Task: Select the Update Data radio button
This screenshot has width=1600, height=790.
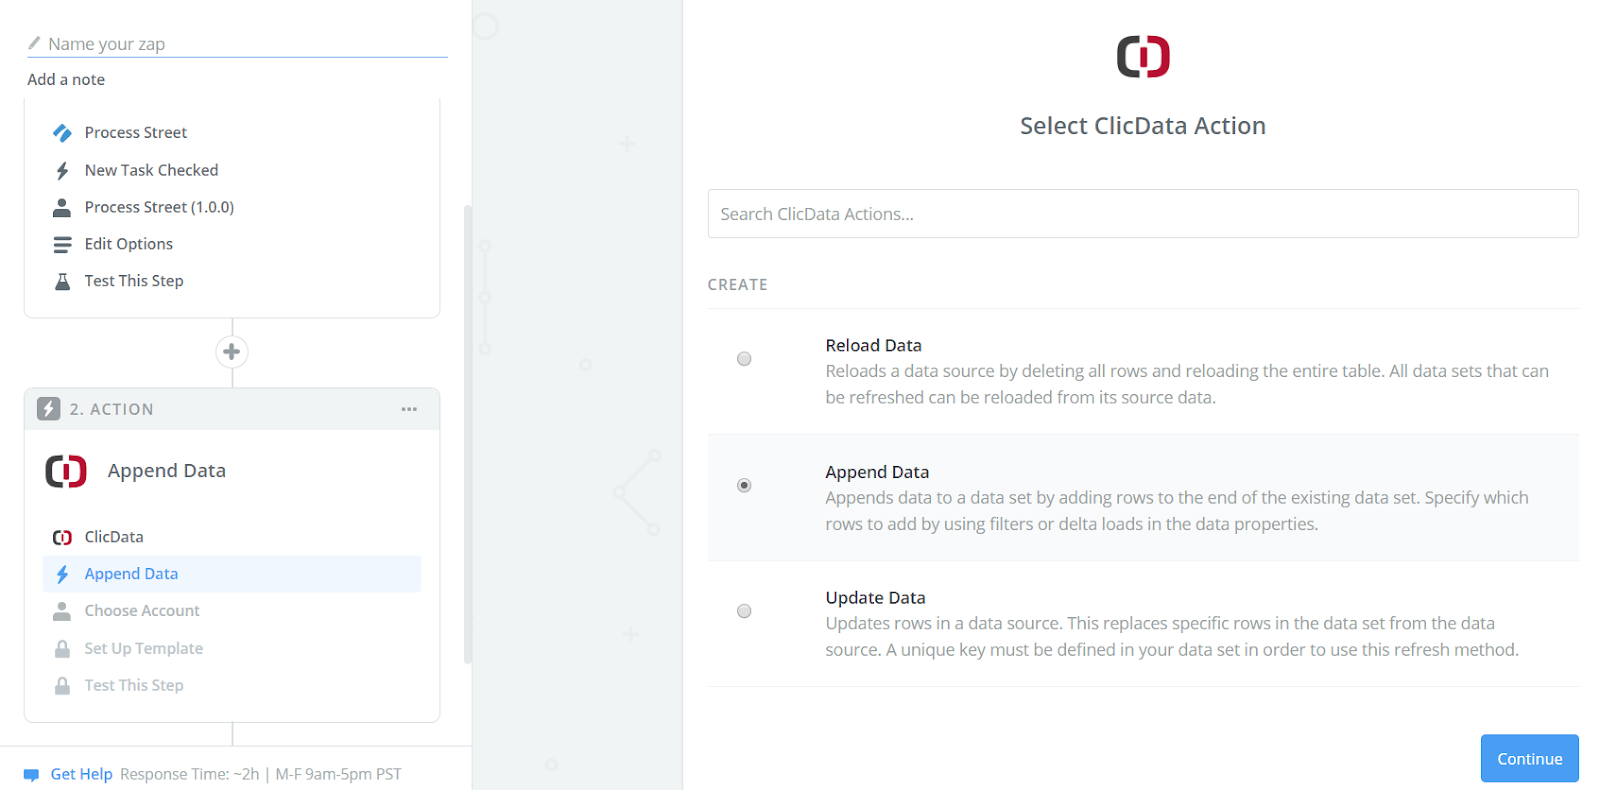Action: (744, 611)
